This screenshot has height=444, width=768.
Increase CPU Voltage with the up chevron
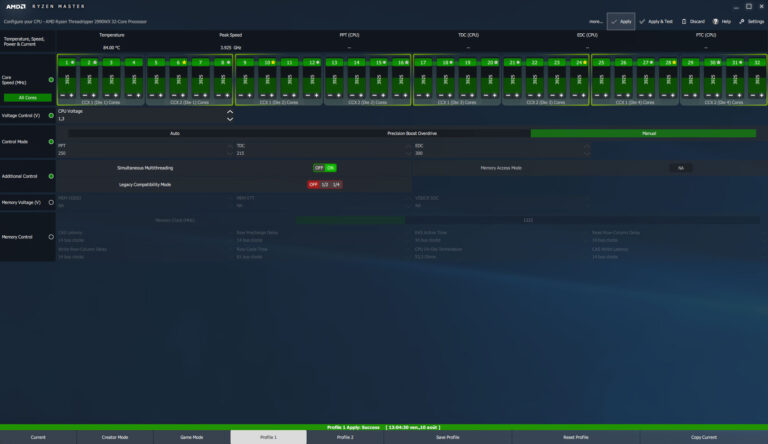pos(230,112)
